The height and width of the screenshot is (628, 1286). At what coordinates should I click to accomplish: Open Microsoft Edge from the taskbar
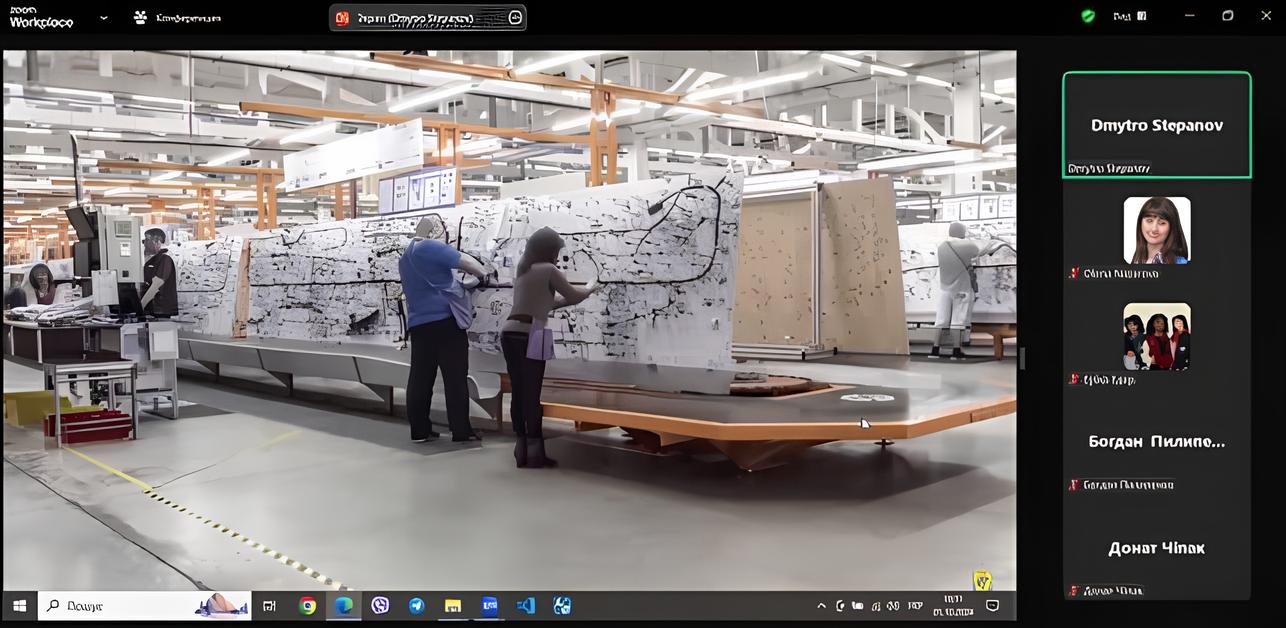pyautogui.click(x=343, y=605)
